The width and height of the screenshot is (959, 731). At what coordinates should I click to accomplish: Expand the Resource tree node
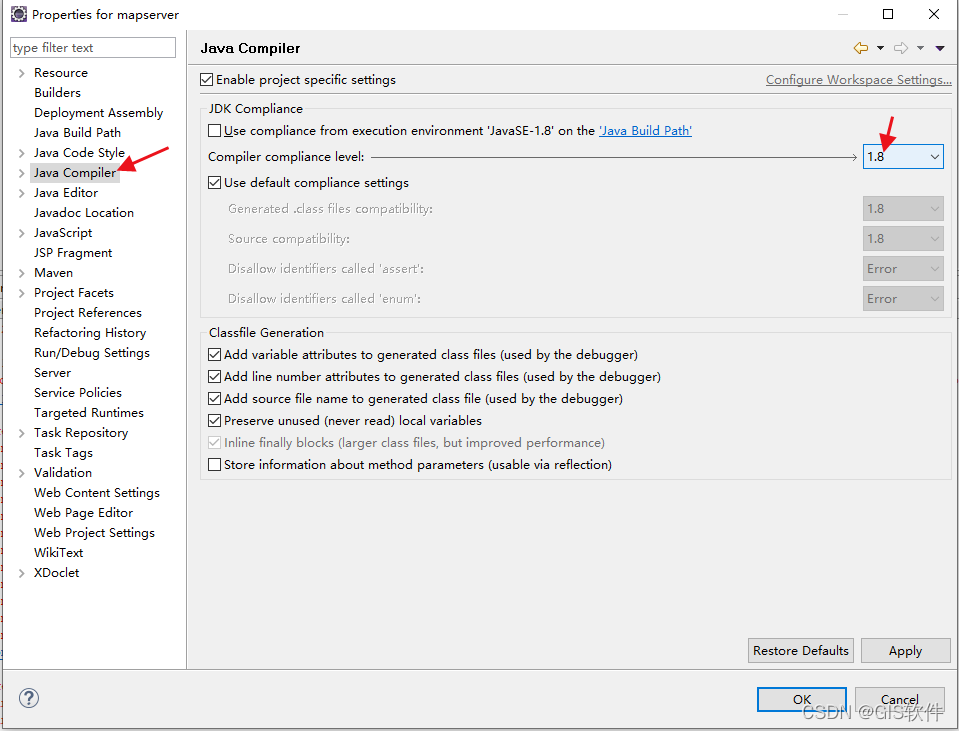[21, 73]
